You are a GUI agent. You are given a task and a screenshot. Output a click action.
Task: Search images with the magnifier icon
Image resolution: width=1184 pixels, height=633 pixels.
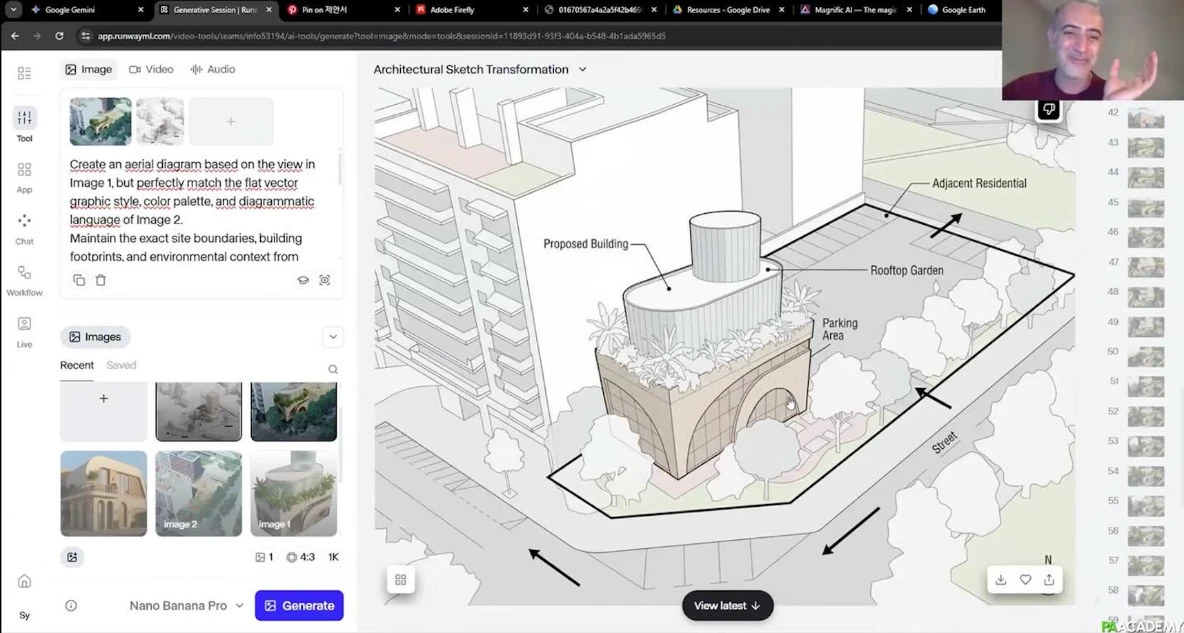pos(333,369)
